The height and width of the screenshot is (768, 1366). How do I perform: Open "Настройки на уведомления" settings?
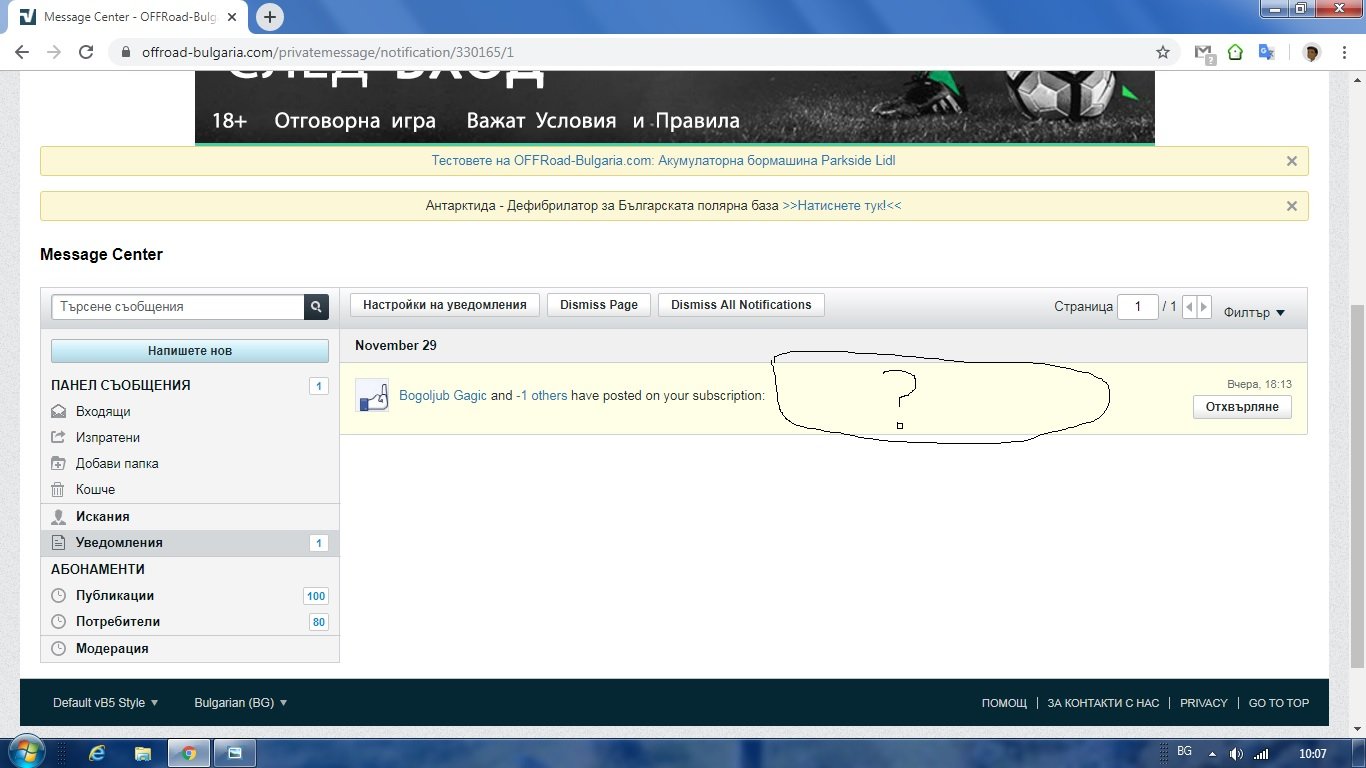445,305
